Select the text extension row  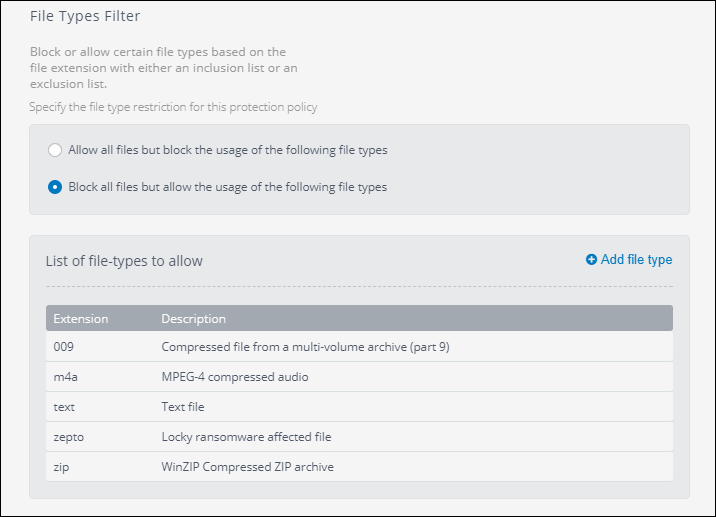click(64, 407)
